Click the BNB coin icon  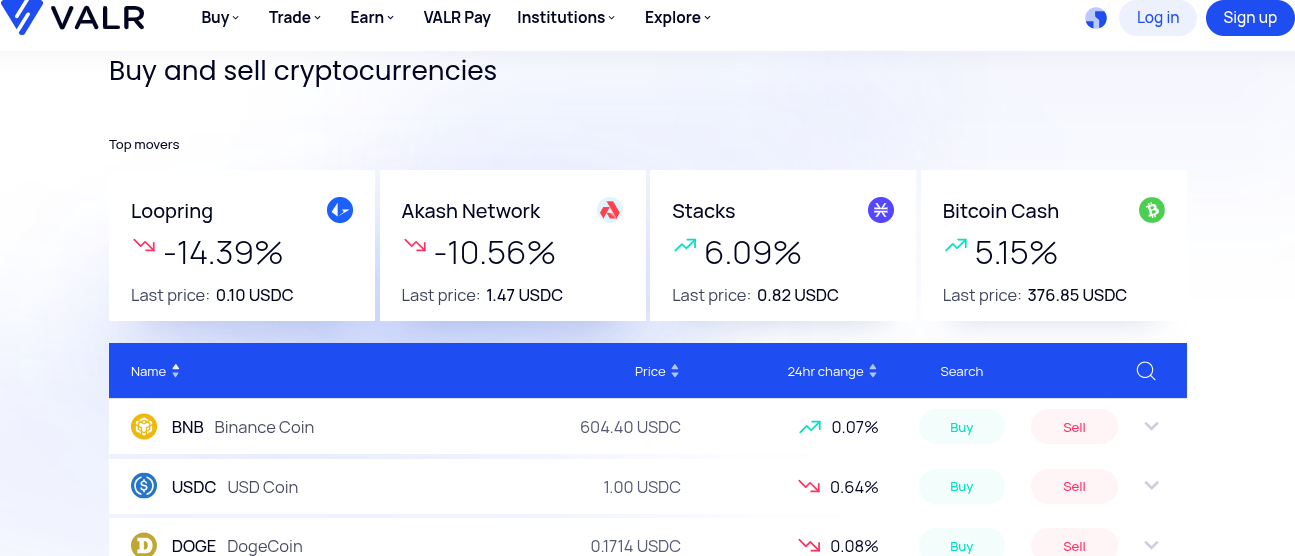(144, 427)
